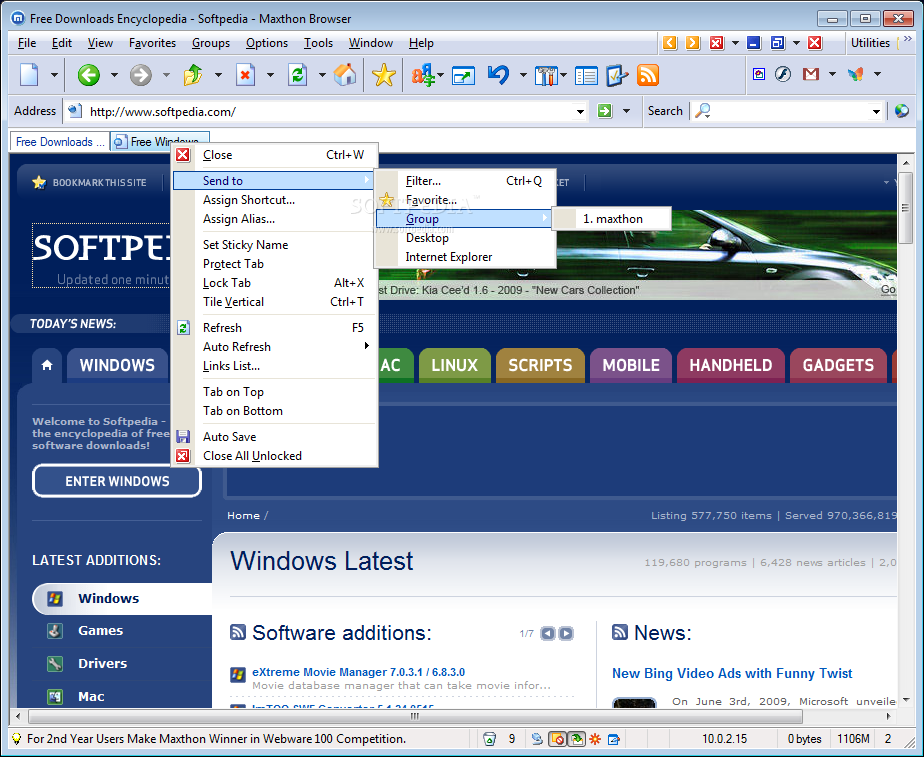Viewport: 924px width, 757px height.
Task: Select Desktop in Send to submenu
Action: [x=465, y=238]
